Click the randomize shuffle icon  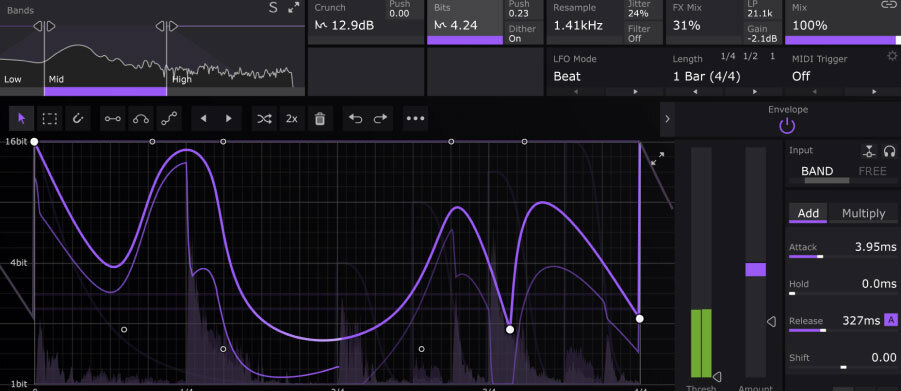click(x=264, y=118)
